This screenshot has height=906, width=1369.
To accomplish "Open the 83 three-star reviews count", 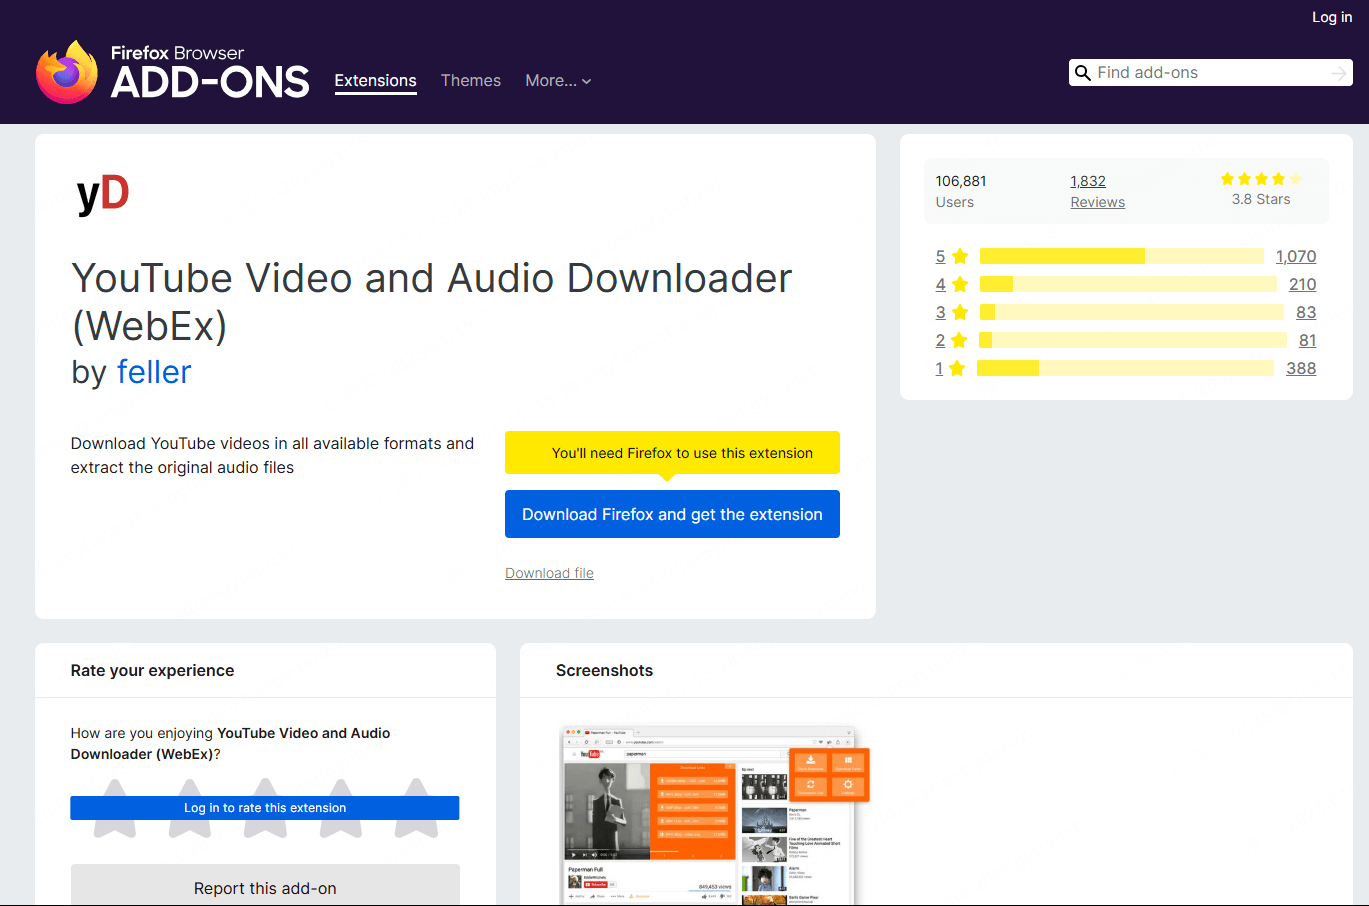I will click(1306, 312).
